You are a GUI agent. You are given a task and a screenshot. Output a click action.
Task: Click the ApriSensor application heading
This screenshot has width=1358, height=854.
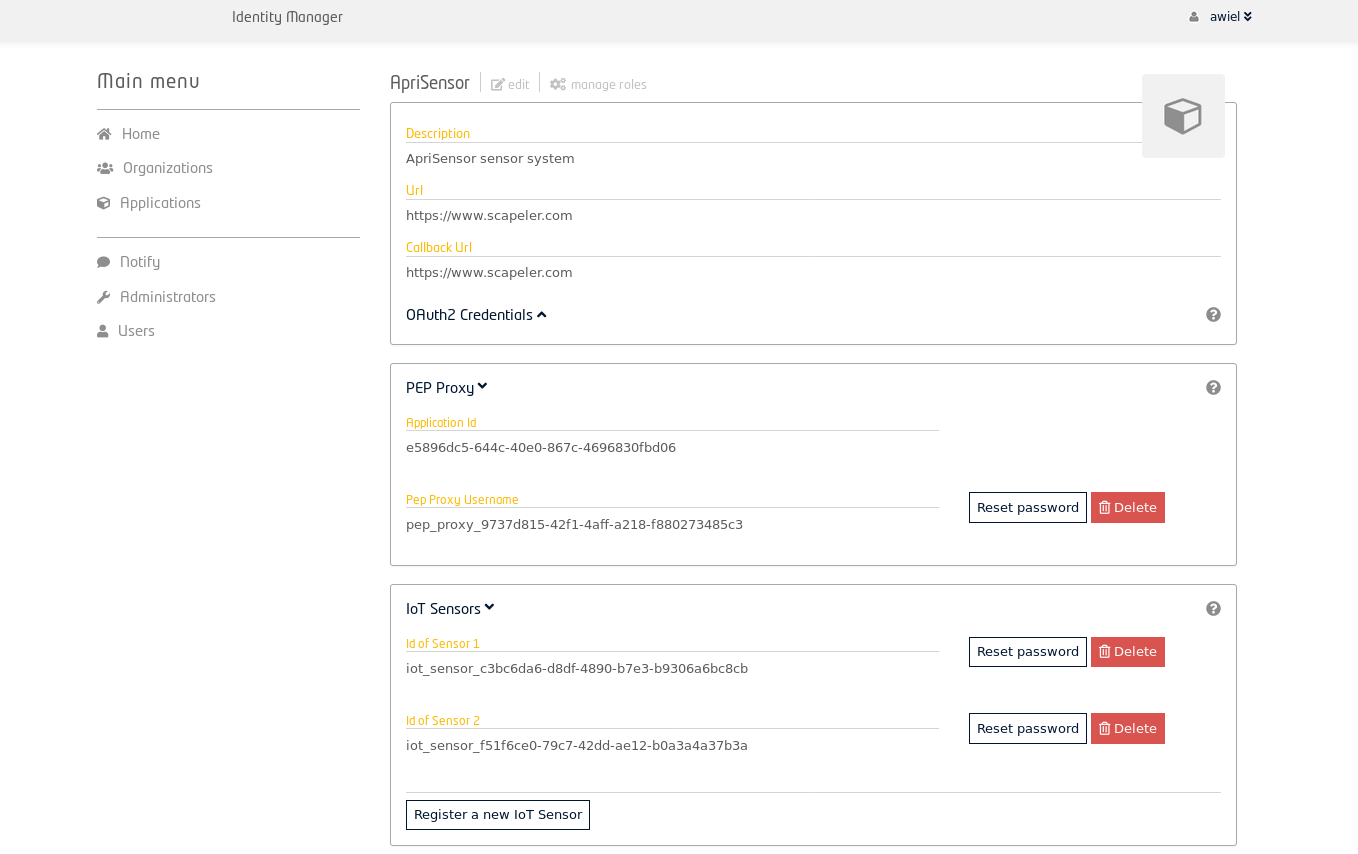coord(430,83)
